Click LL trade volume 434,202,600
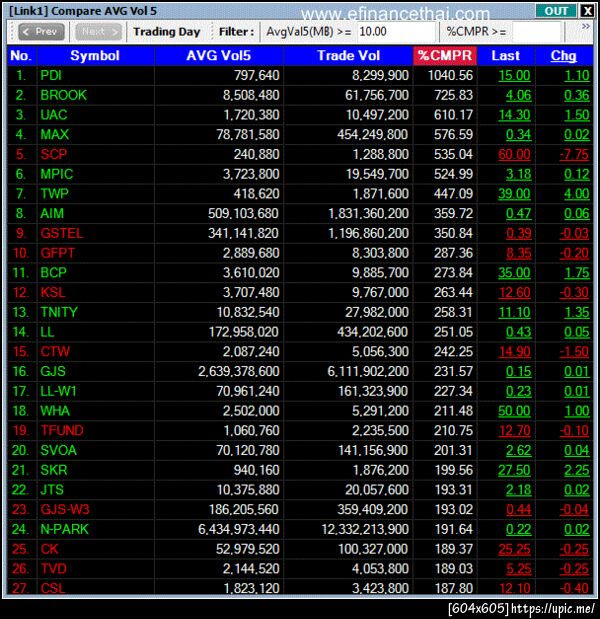This screenshot has height=619, width=600. [373, 332]
